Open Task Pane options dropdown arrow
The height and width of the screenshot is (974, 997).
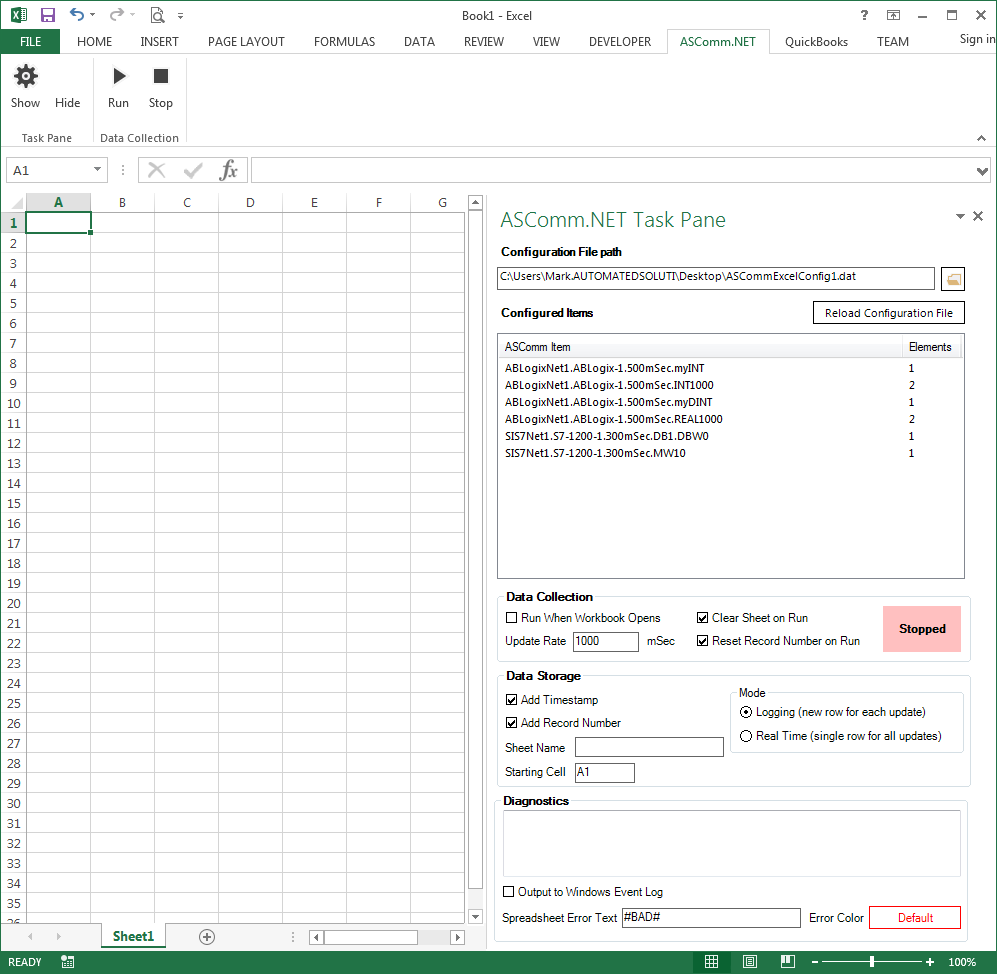960,216
